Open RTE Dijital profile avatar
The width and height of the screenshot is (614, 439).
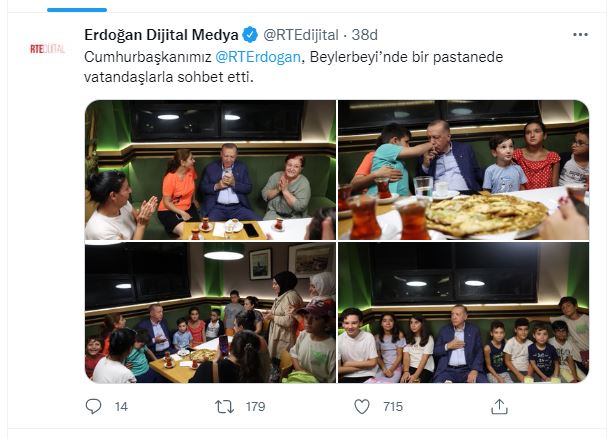(x=47, y=49)
